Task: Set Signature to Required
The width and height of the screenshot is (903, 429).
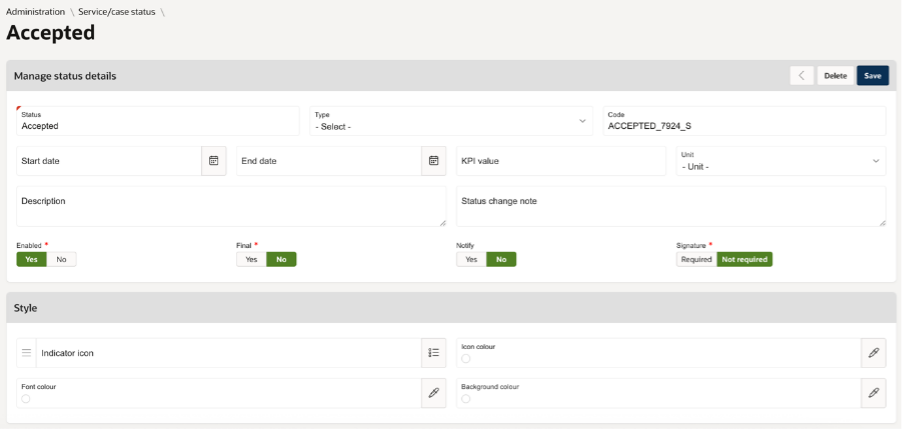Action: point(696,259)
